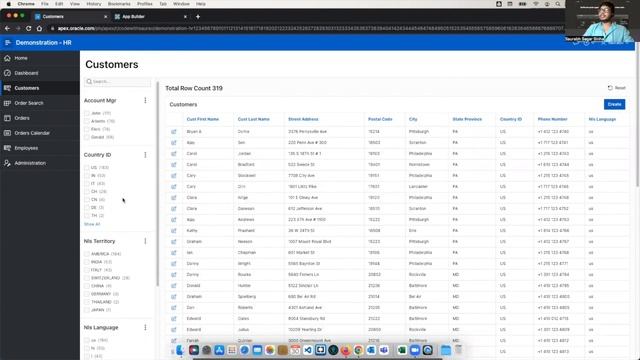Image resolution: width=640 pixels, height=360 pixels.
Task: Check the SWITZERLAND territory filter
Action: [x=87, y=278]
